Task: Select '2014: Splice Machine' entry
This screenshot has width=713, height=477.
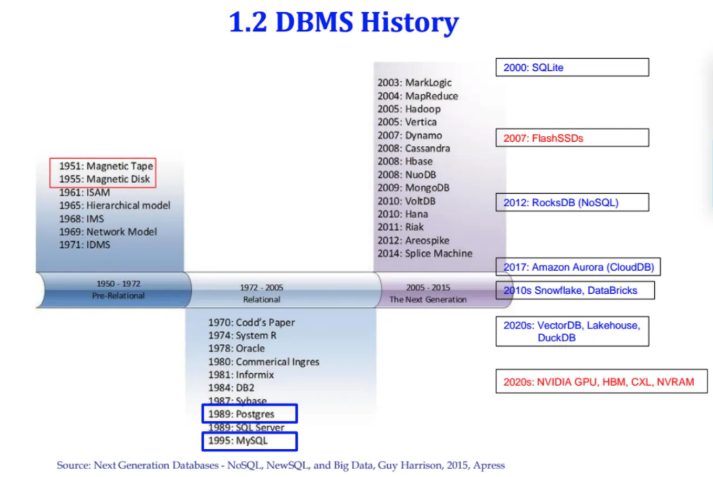Action: [425, 253]
